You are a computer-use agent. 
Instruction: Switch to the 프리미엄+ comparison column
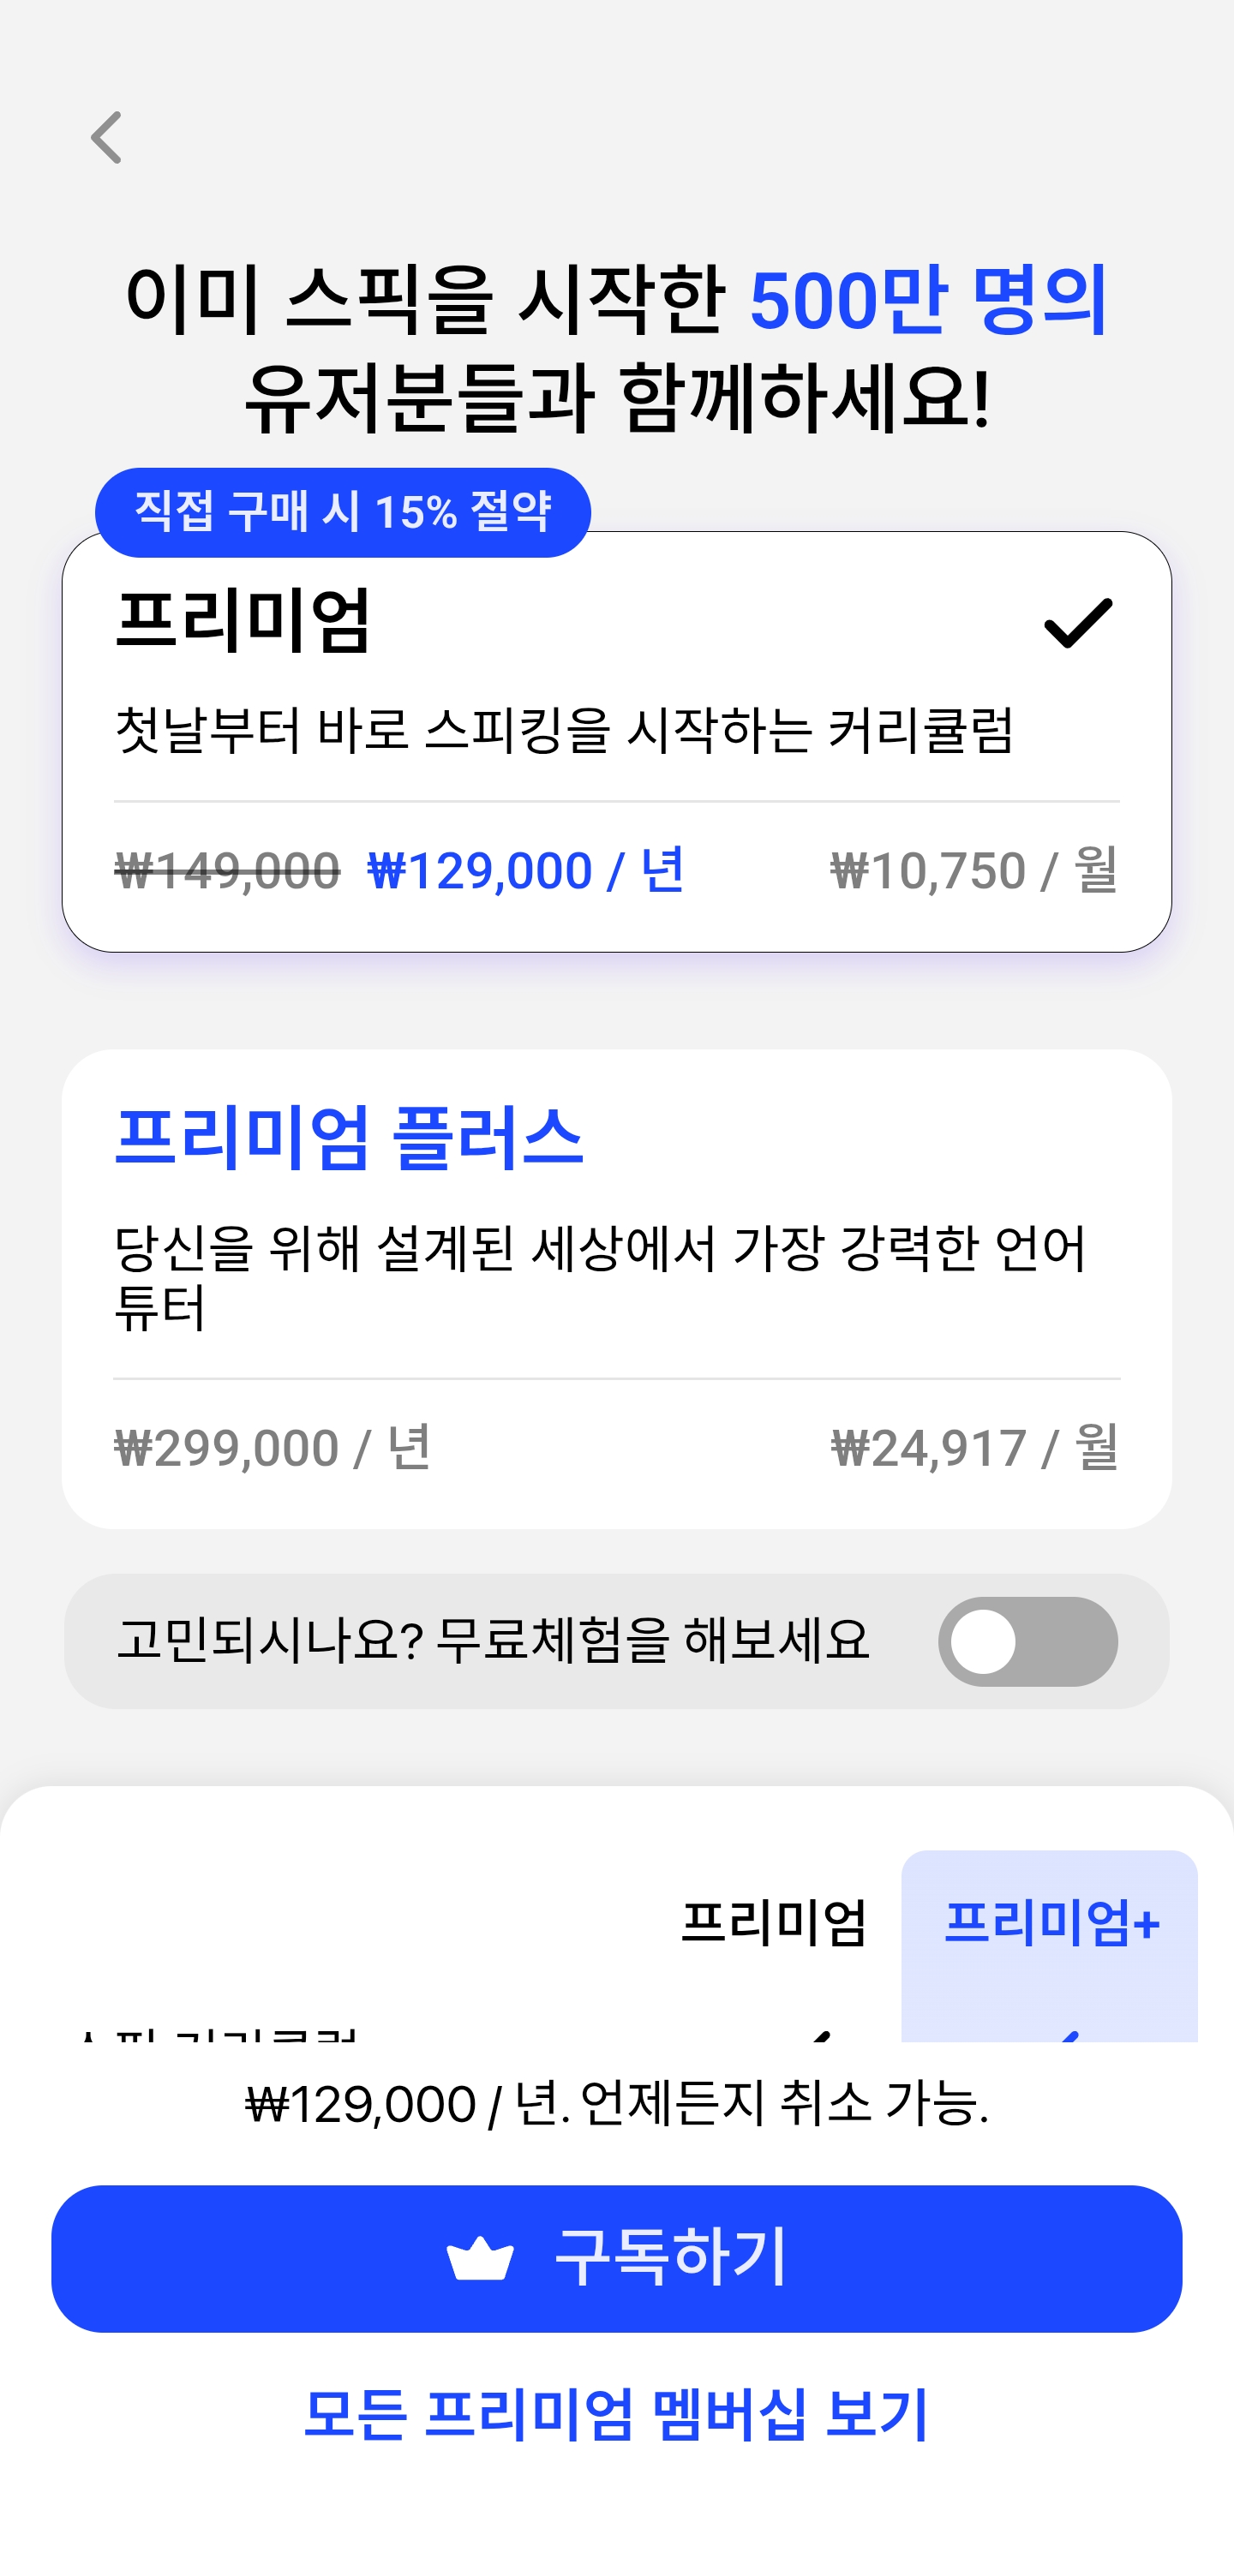(1050, 1922)
